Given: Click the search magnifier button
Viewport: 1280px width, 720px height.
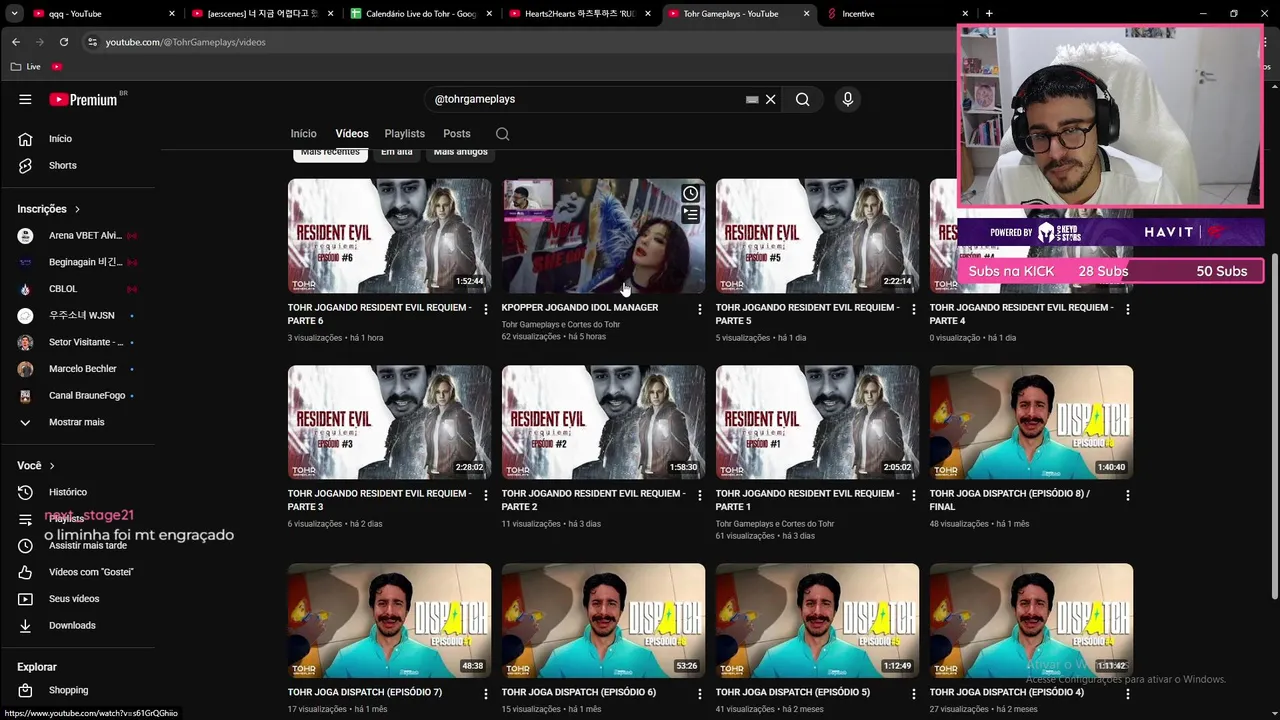Looking at the screenshot, I should 802,99.
